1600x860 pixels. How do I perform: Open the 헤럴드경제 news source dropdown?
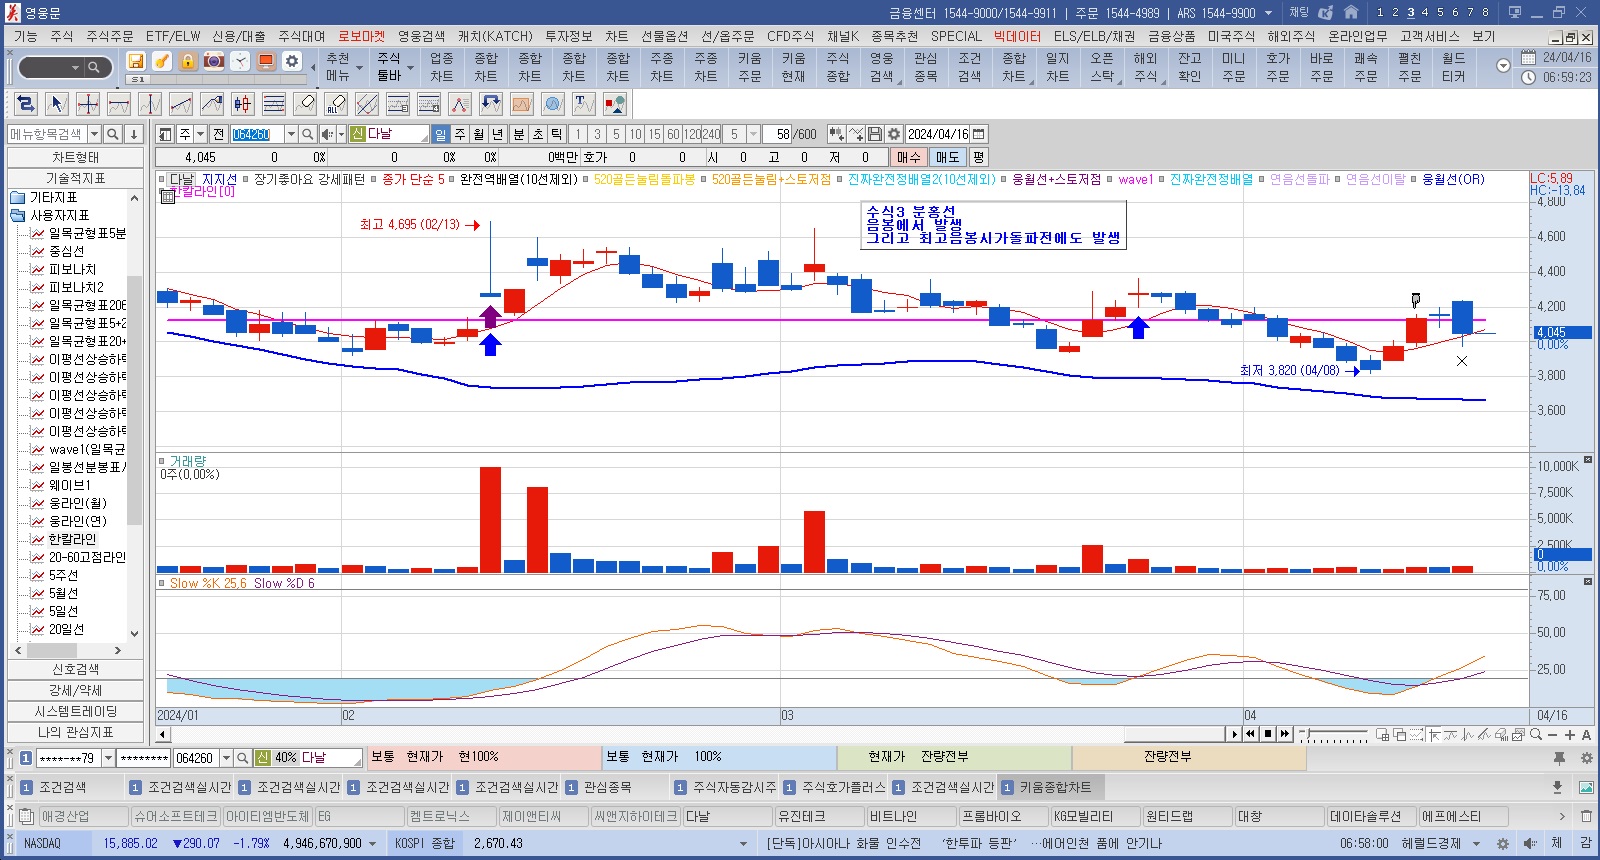1476,844
